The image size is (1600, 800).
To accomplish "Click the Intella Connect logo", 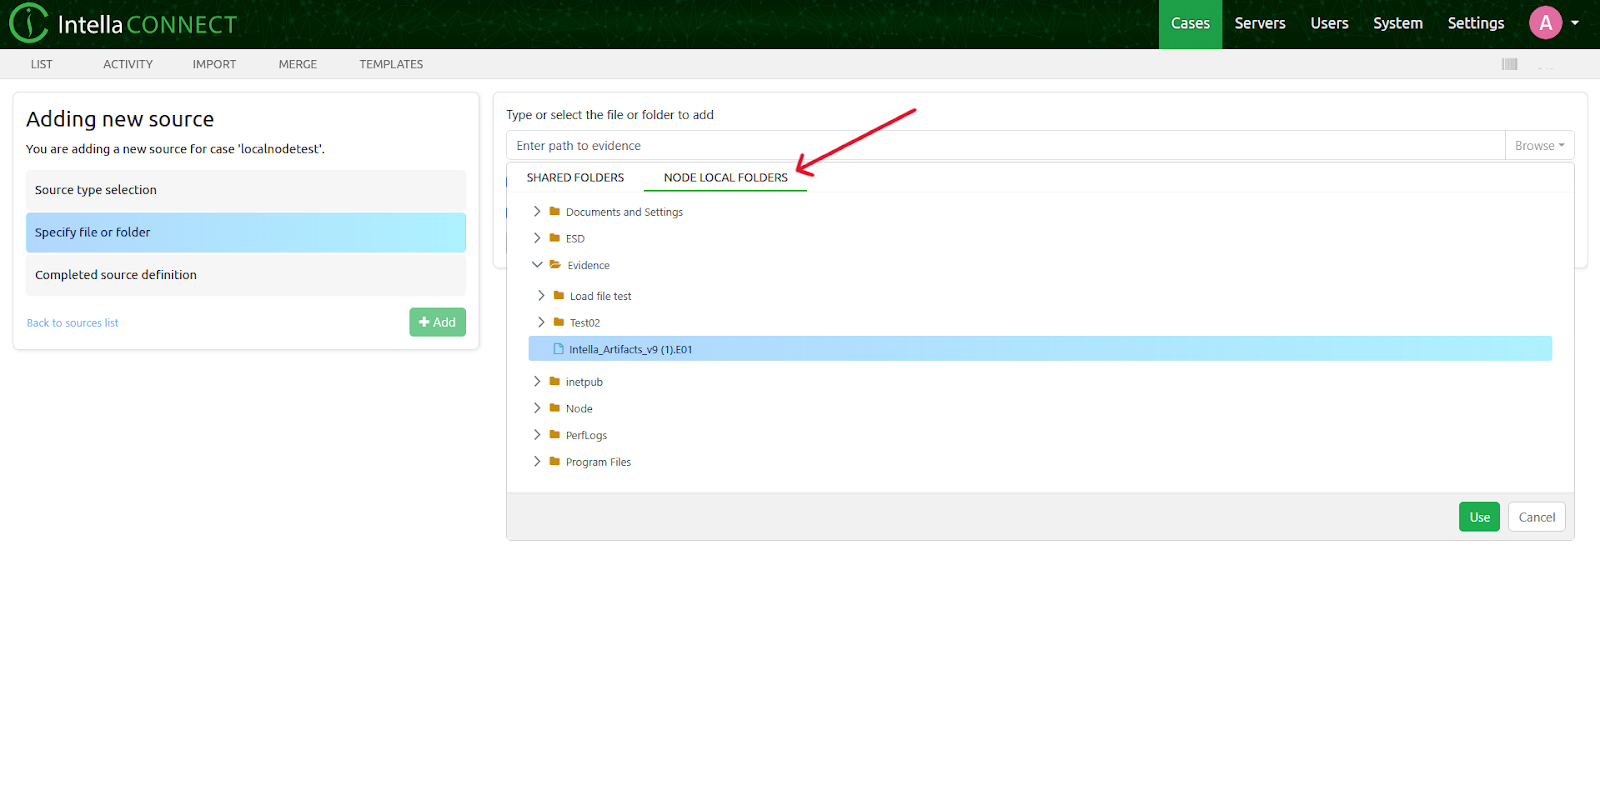I will (x=123, y=24).
